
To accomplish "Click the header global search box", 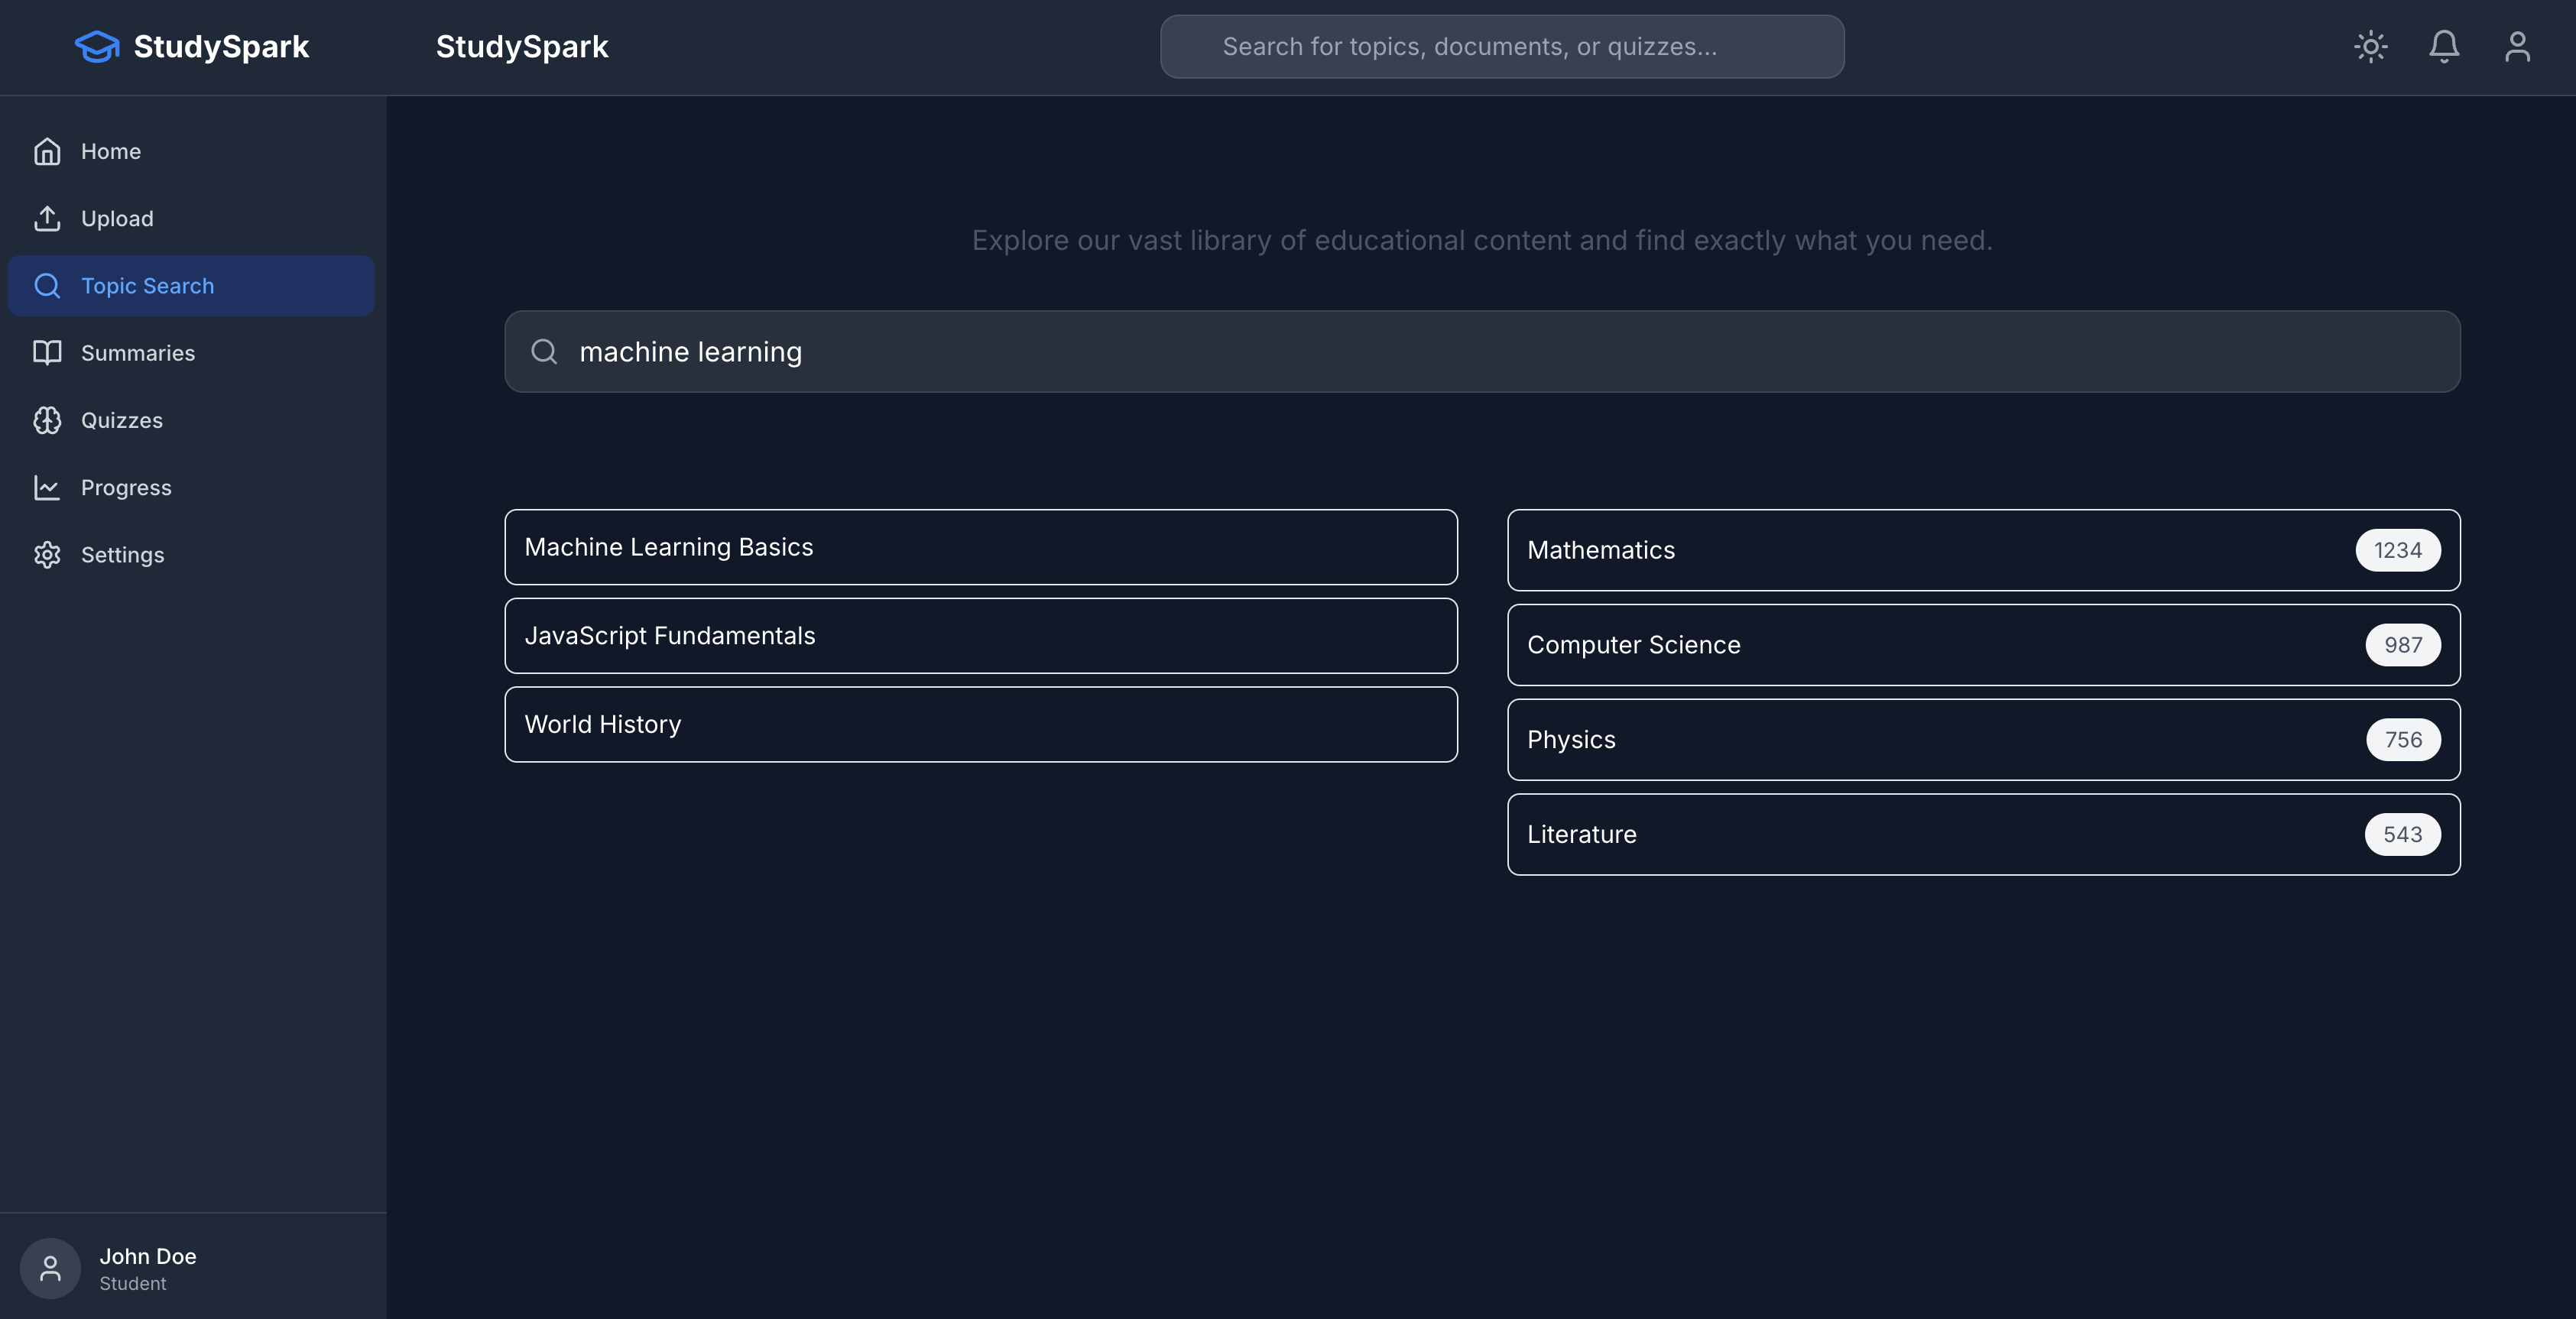I will point(1501,47).
